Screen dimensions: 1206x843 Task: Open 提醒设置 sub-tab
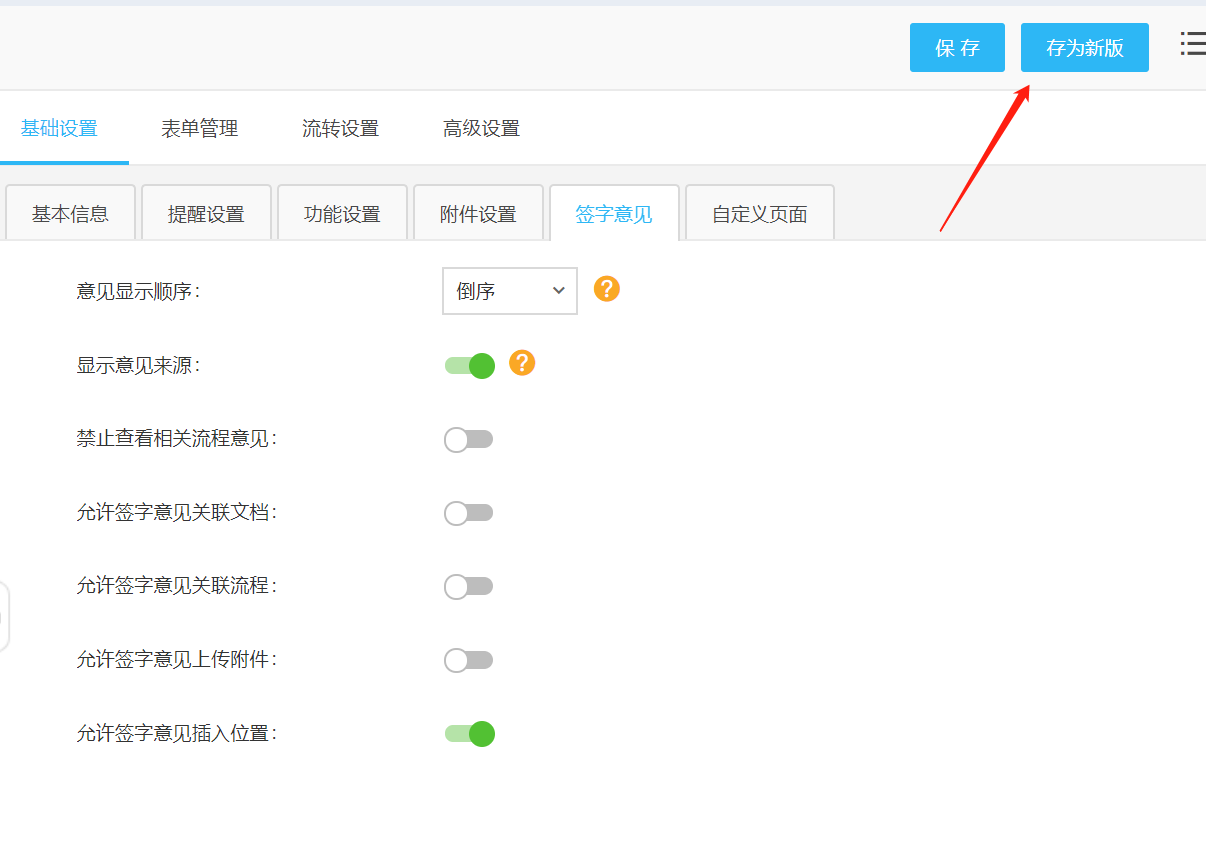[x=206, y=214]
